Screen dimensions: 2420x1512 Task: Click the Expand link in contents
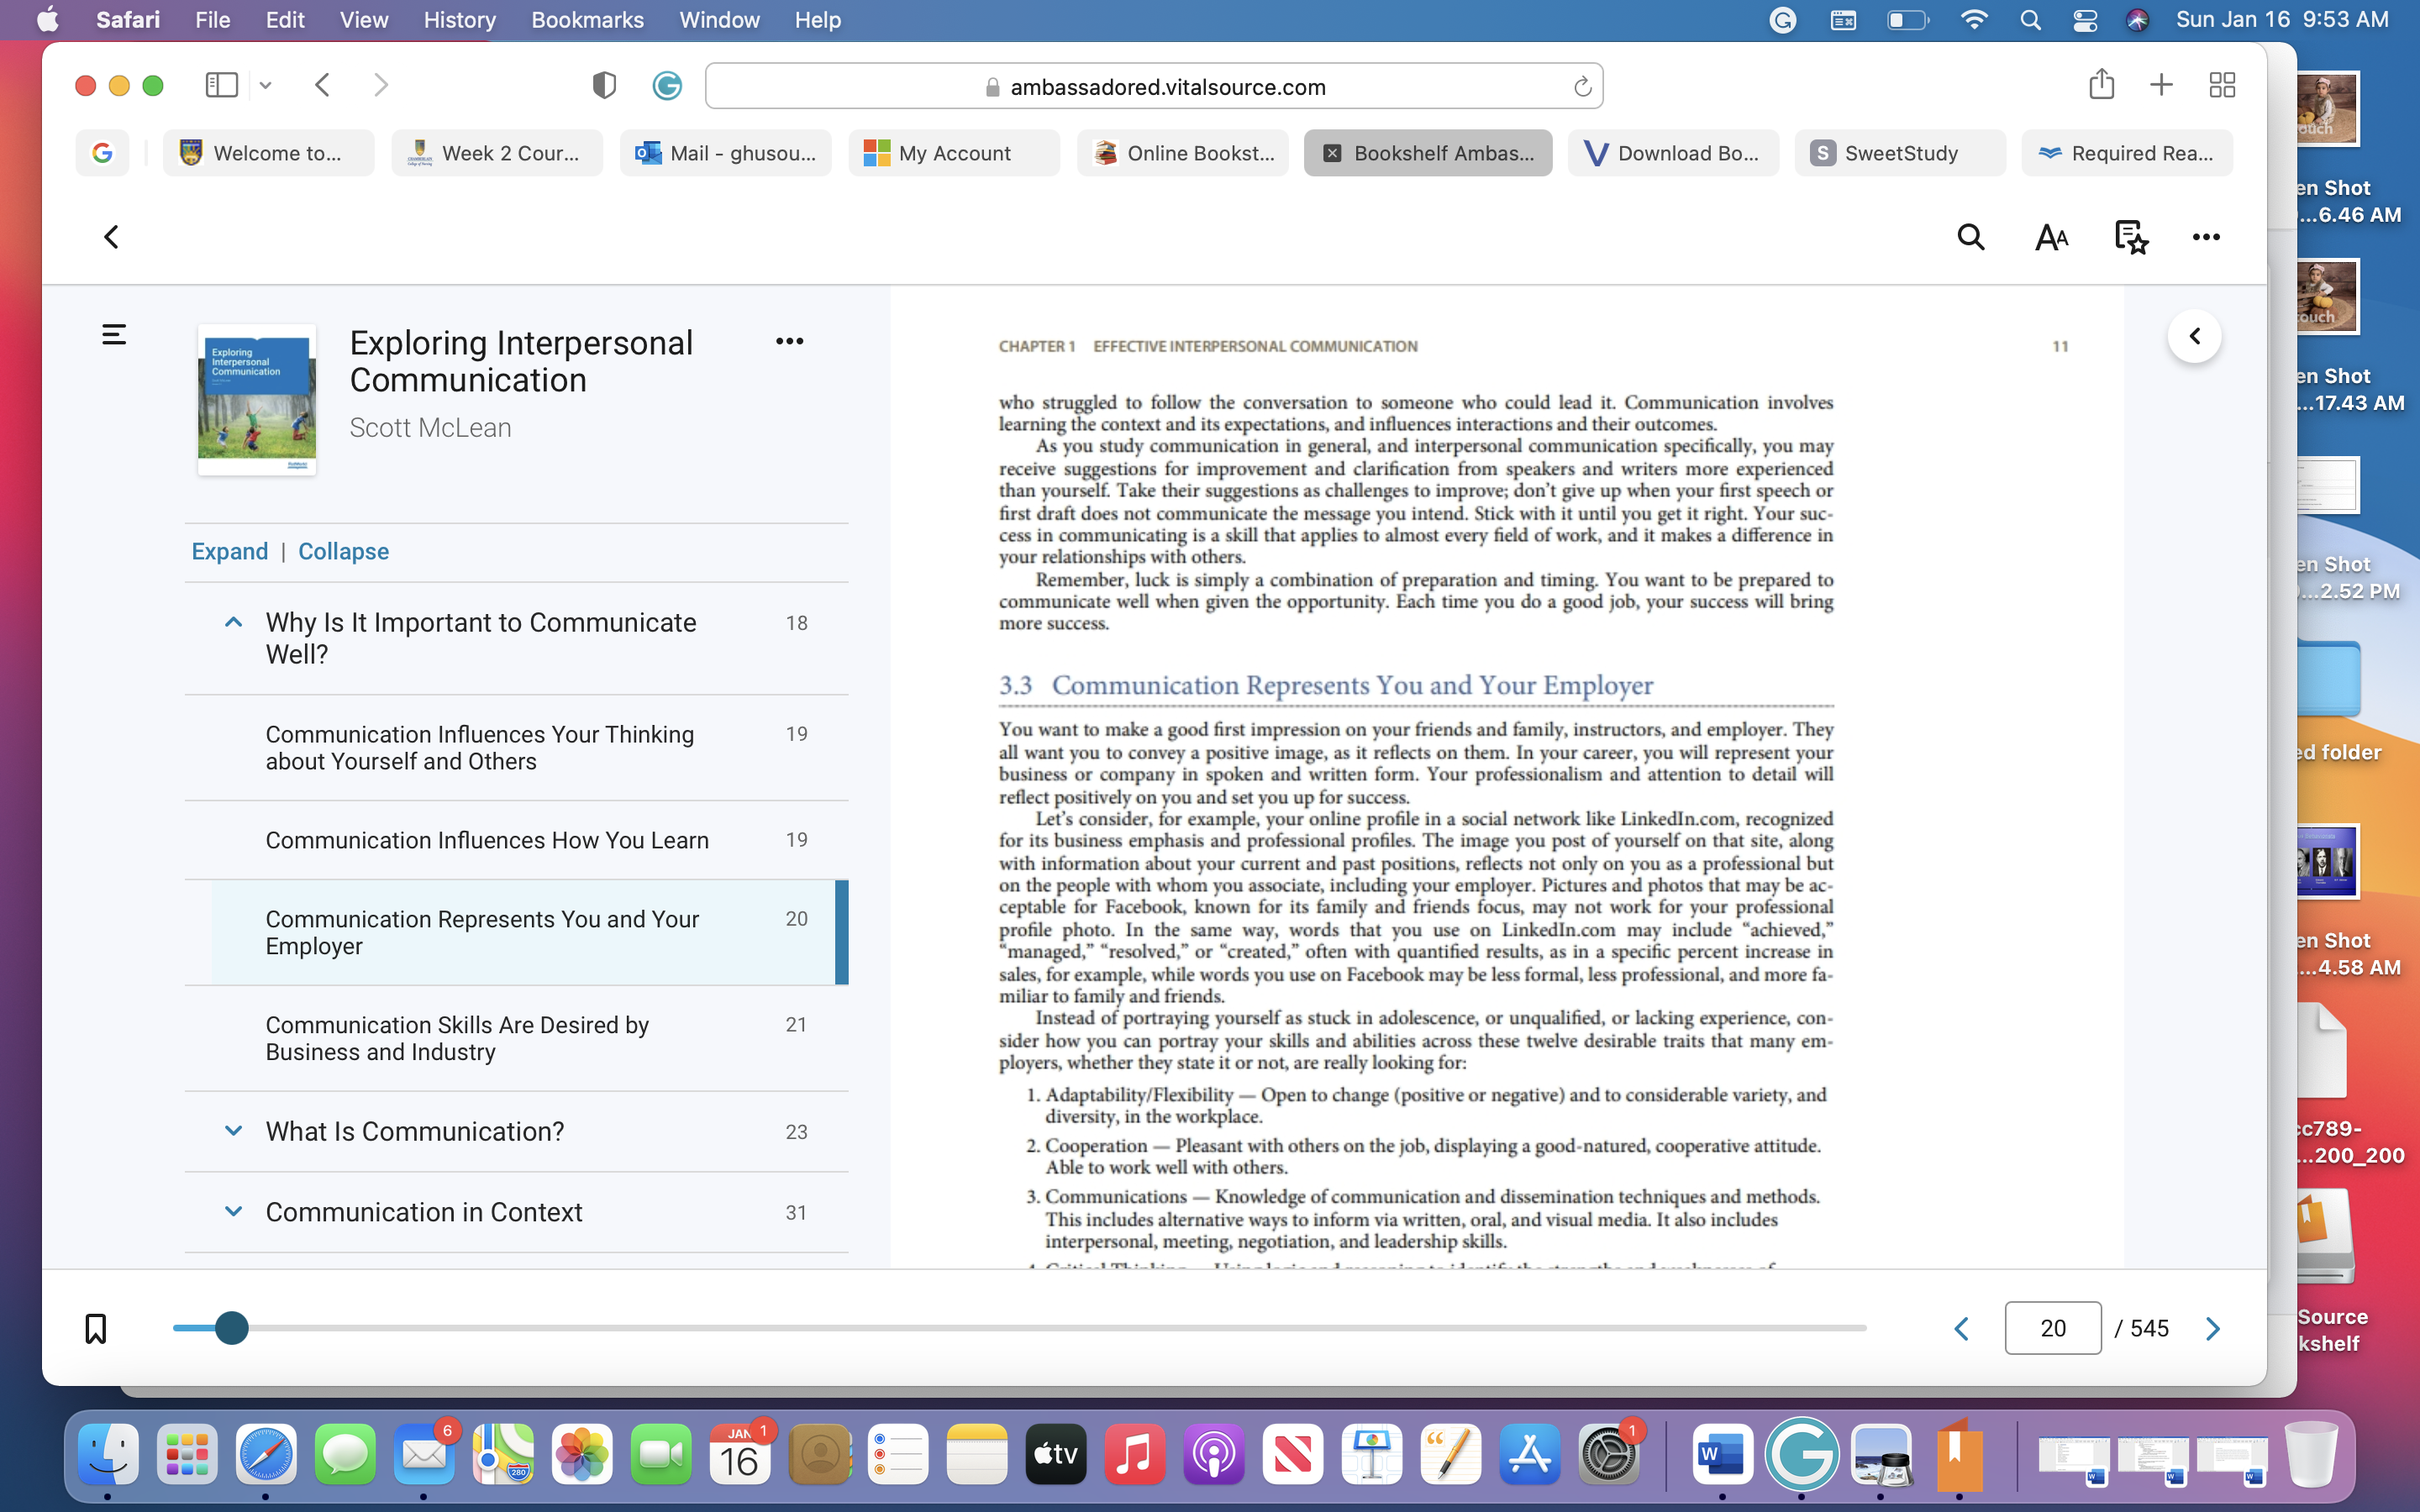pyautogui.click(x=230, y=551)
